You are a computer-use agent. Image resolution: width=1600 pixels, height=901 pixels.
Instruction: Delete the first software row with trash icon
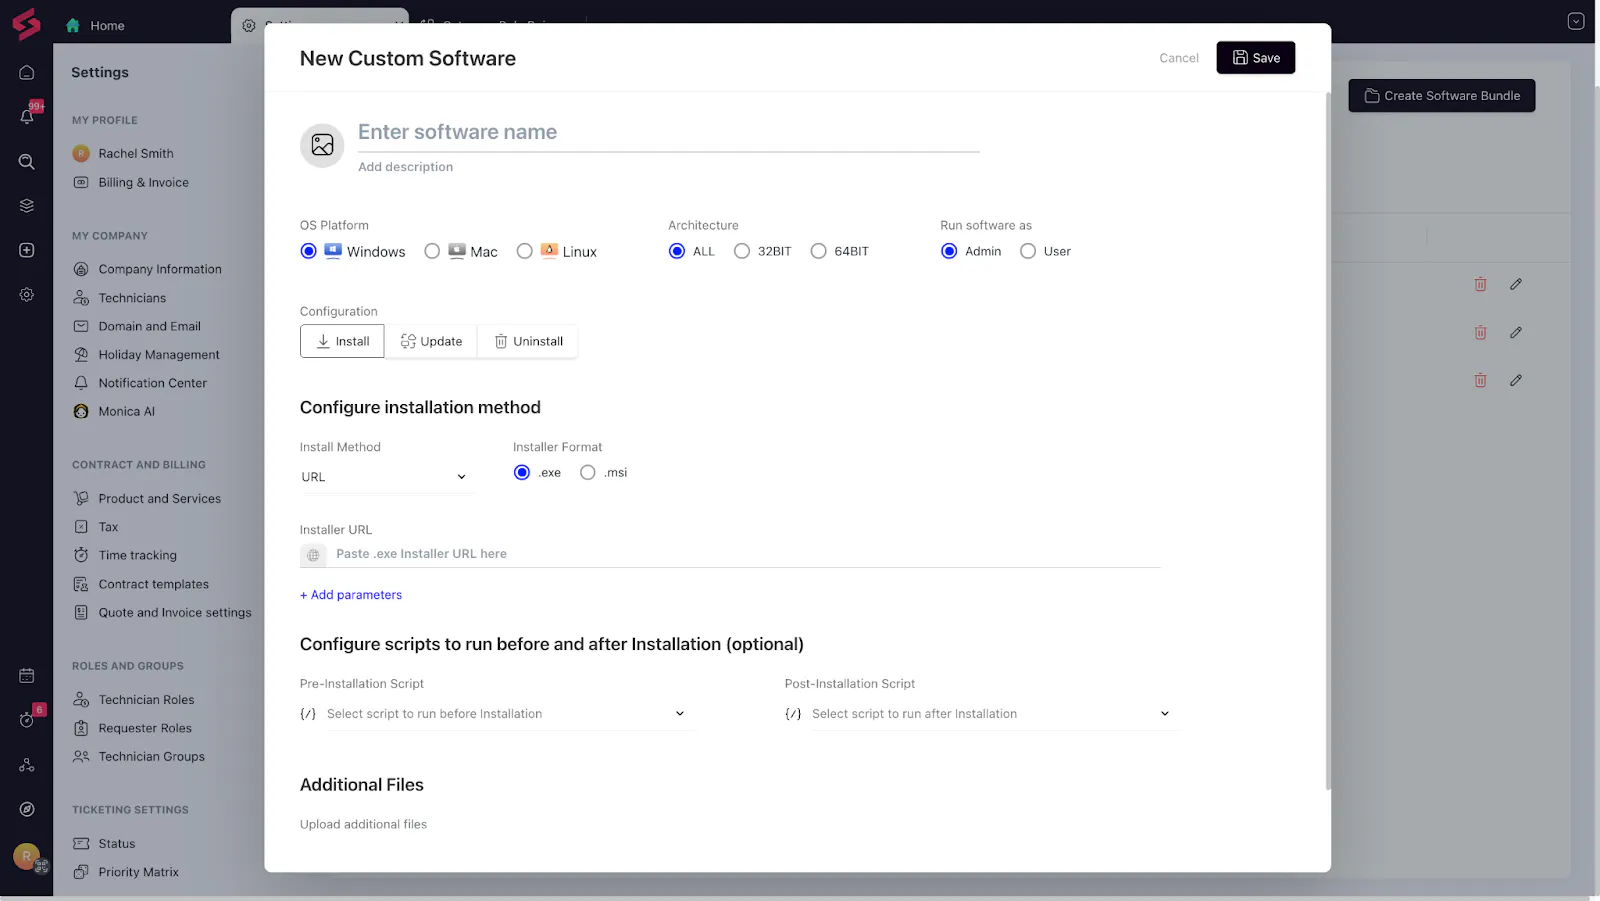(1480, 285)
